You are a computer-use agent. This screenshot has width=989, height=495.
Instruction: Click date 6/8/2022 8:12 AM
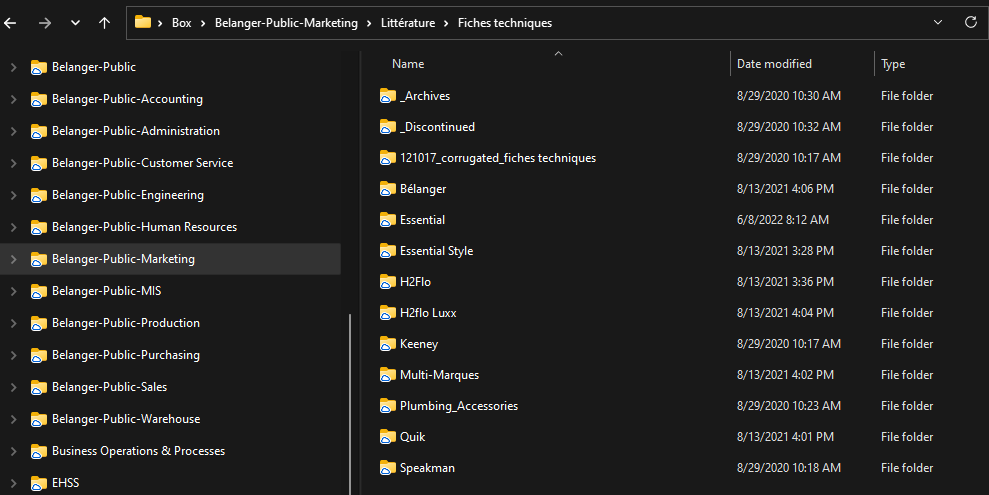(783, 220)
